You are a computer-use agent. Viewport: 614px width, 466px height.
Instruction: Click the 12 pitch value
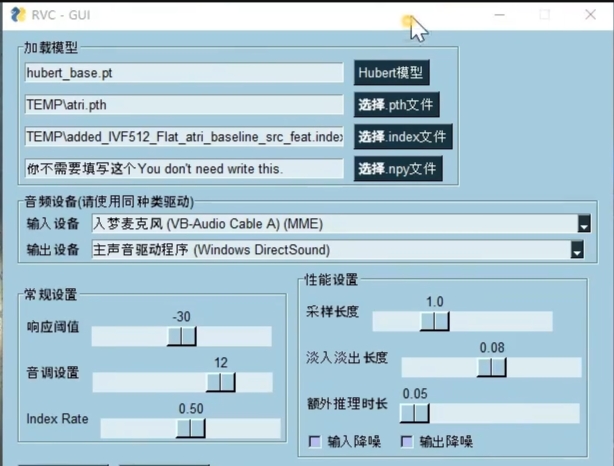221,363
